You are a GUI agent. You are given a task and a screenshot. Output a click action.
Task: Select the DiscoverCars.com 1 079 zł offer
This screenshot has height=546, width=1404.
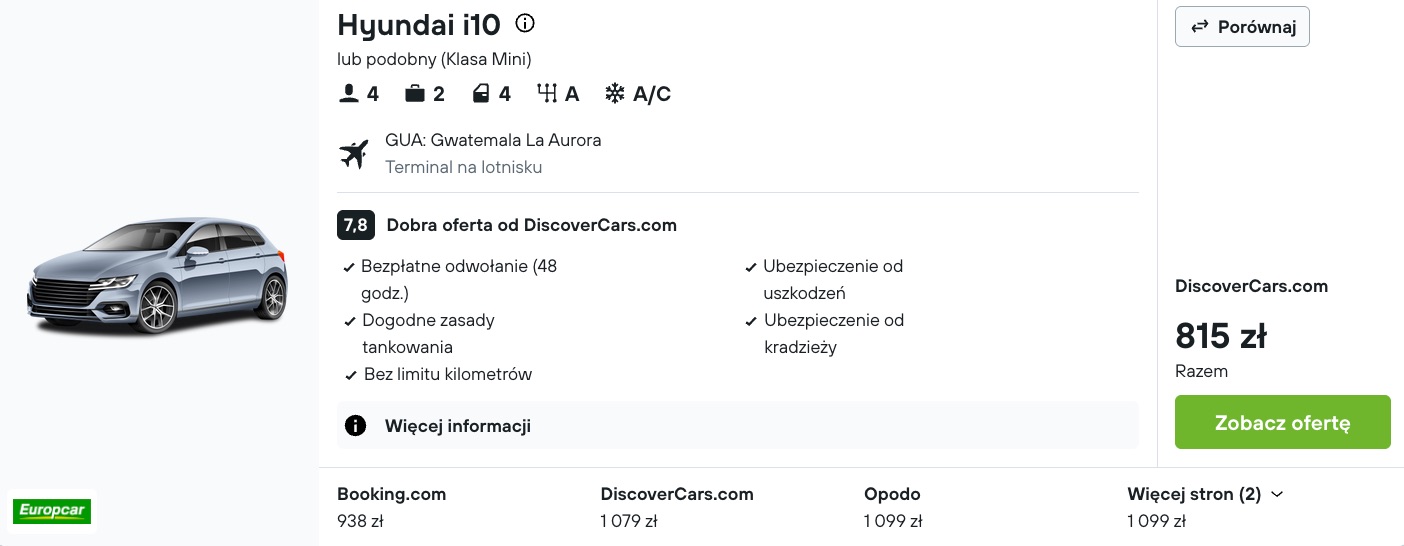pos(677,507)
